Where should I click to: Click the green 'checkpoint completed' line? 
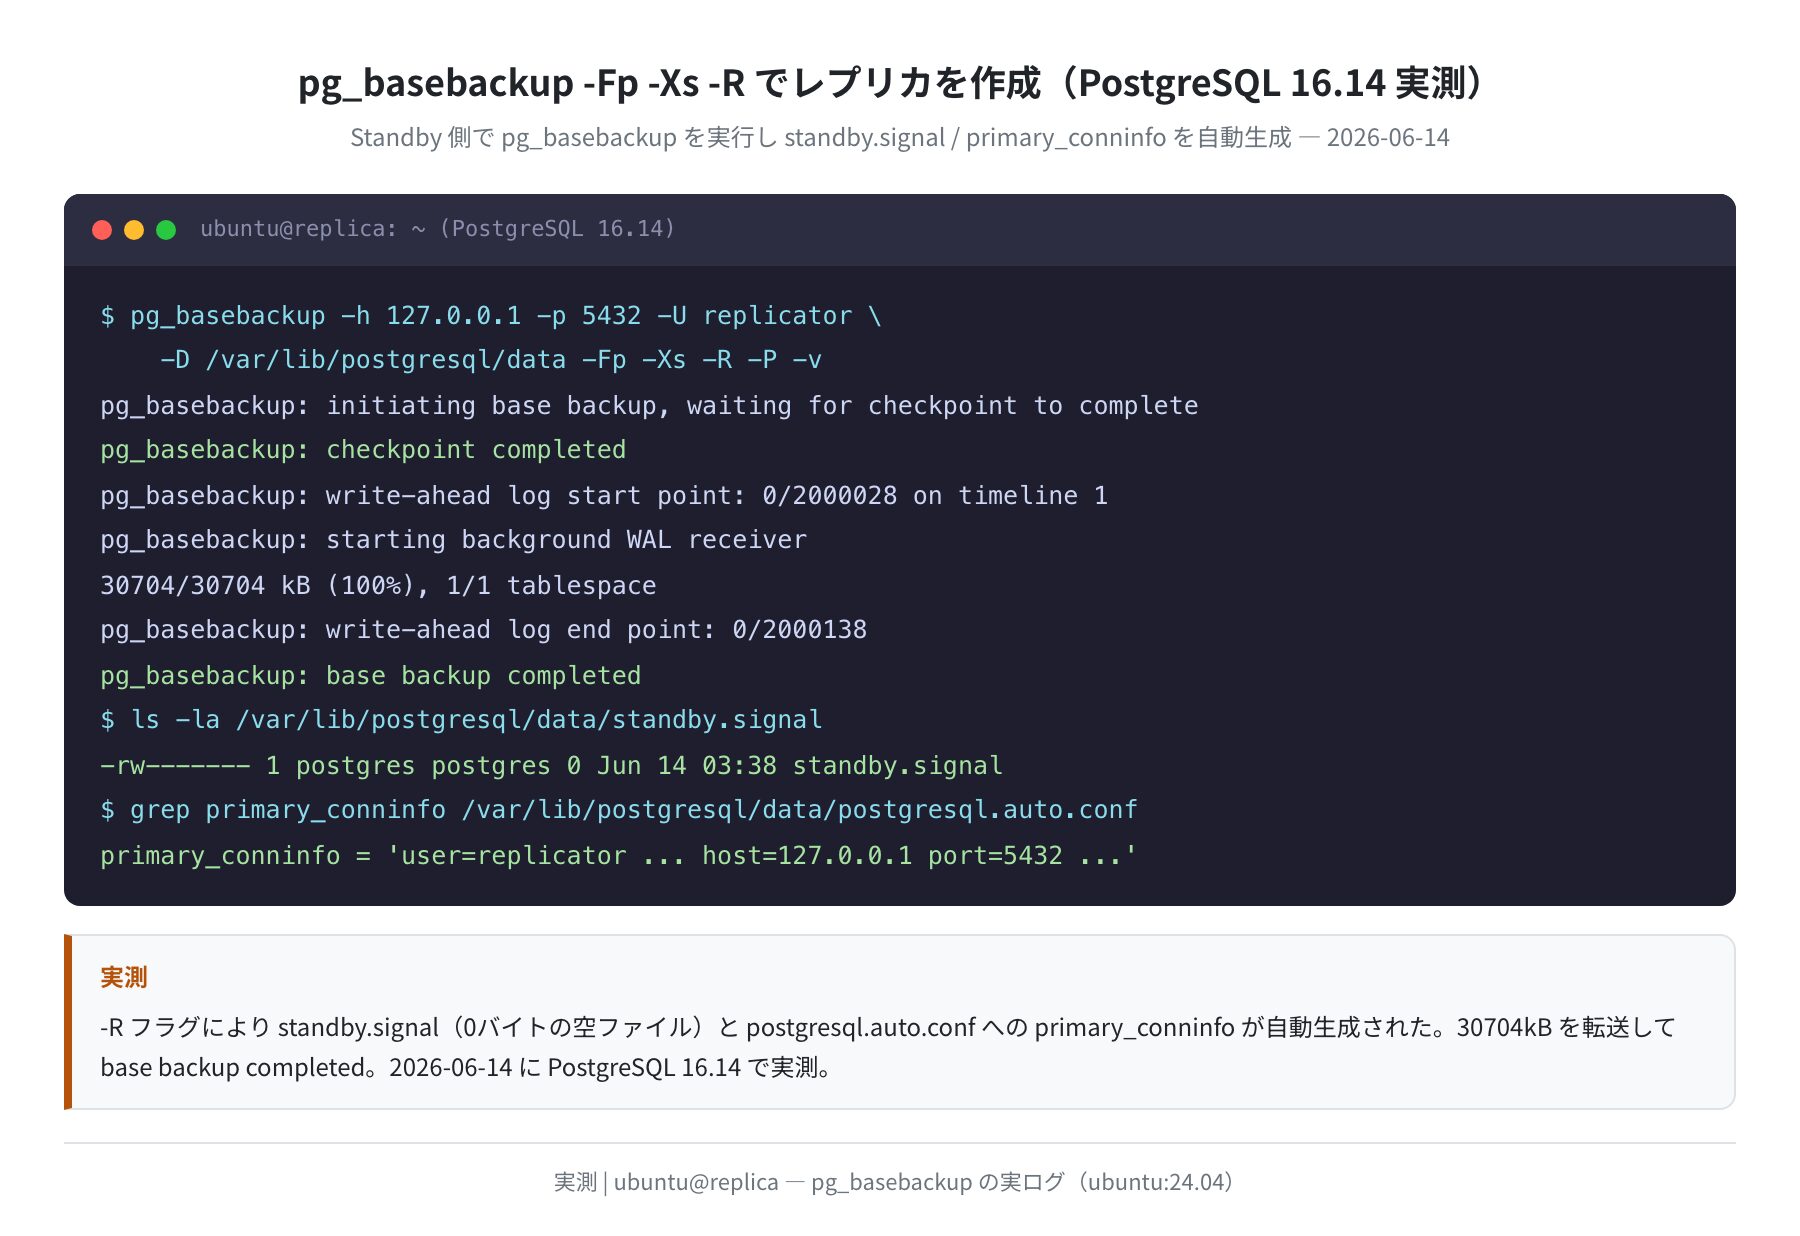coord(363,450)
